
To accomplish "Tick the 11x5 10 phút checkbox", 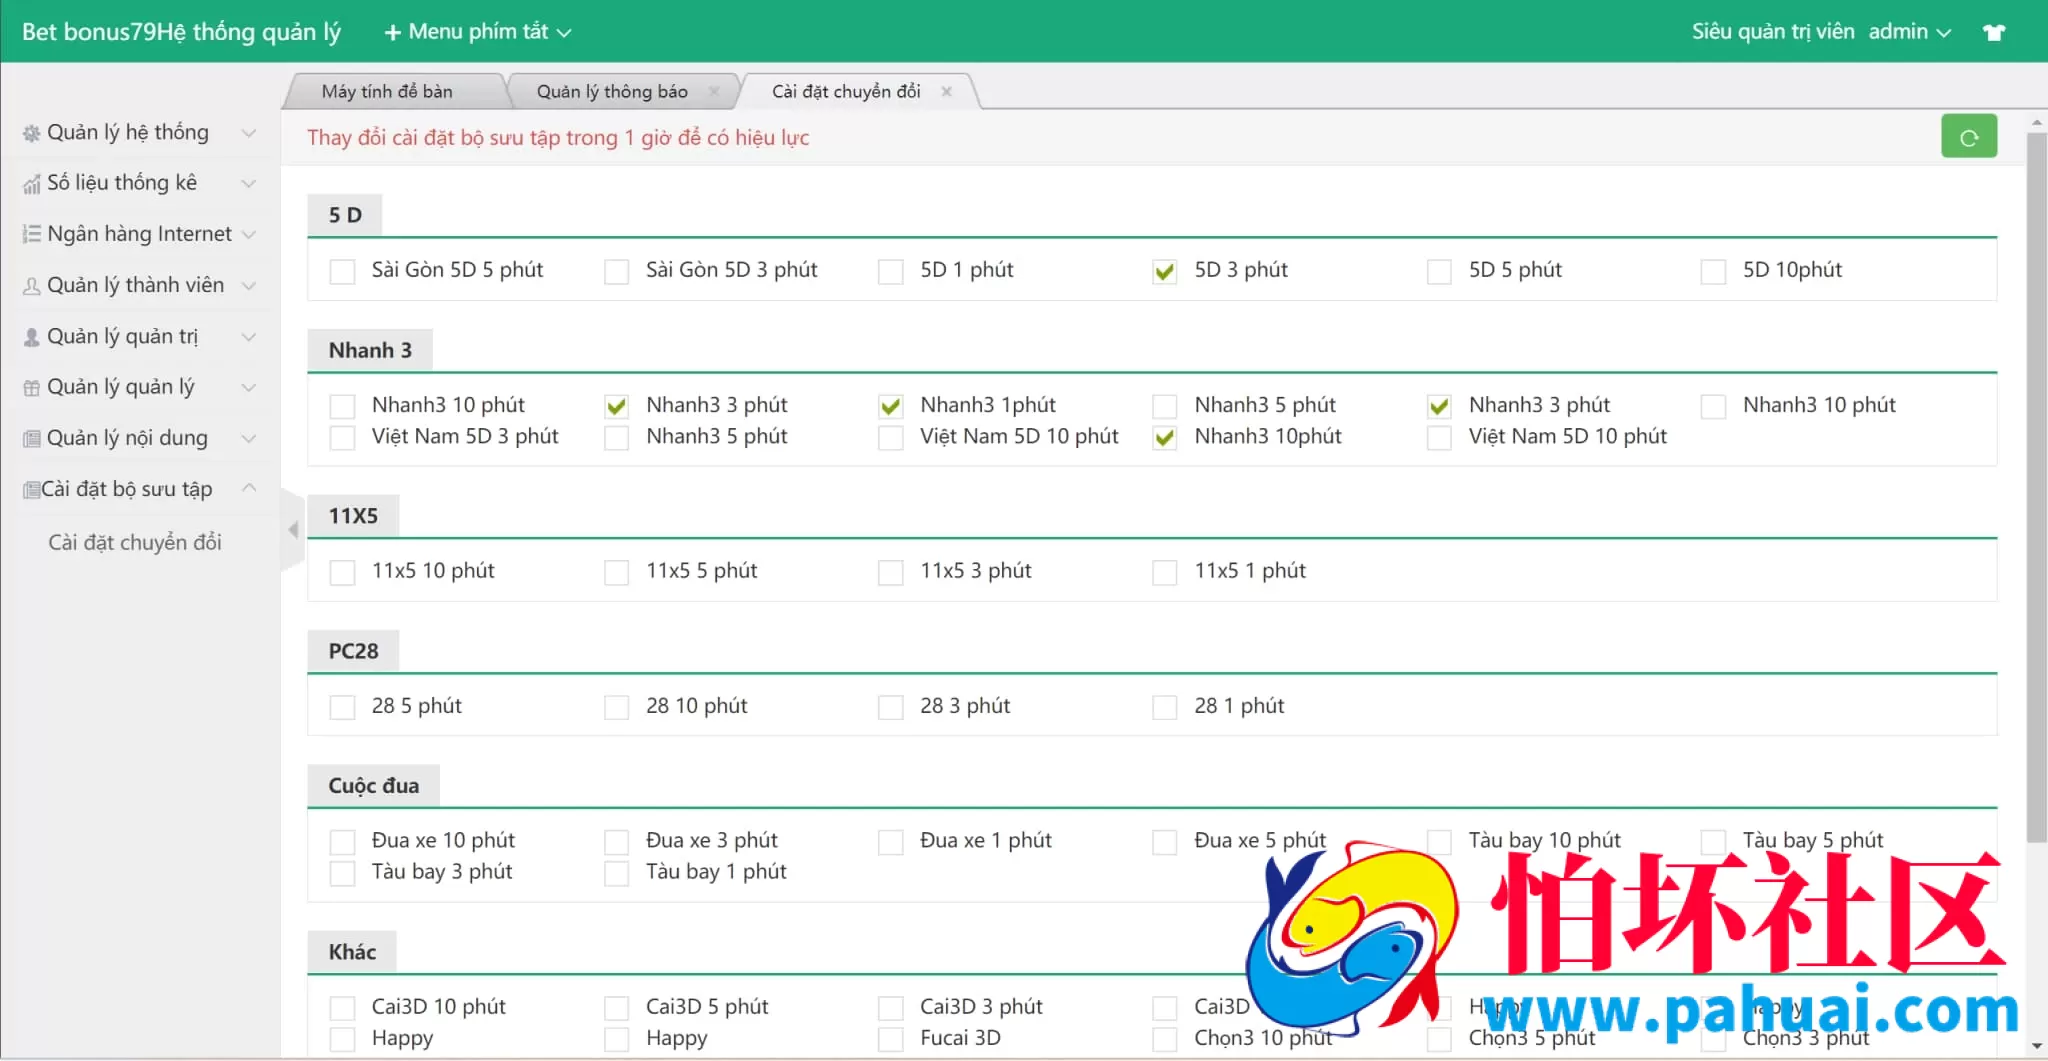I will tap(342, 572).
